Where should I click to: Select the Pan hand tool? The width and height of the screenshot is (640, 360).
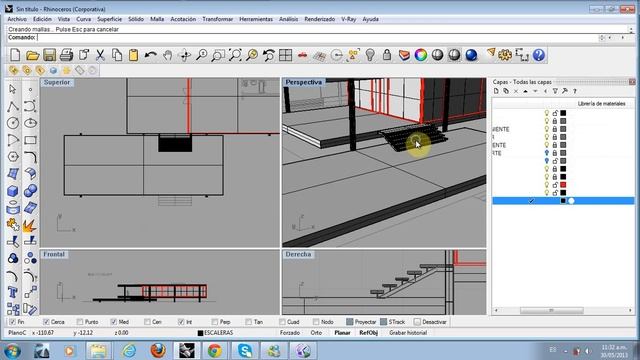point(167,55)
